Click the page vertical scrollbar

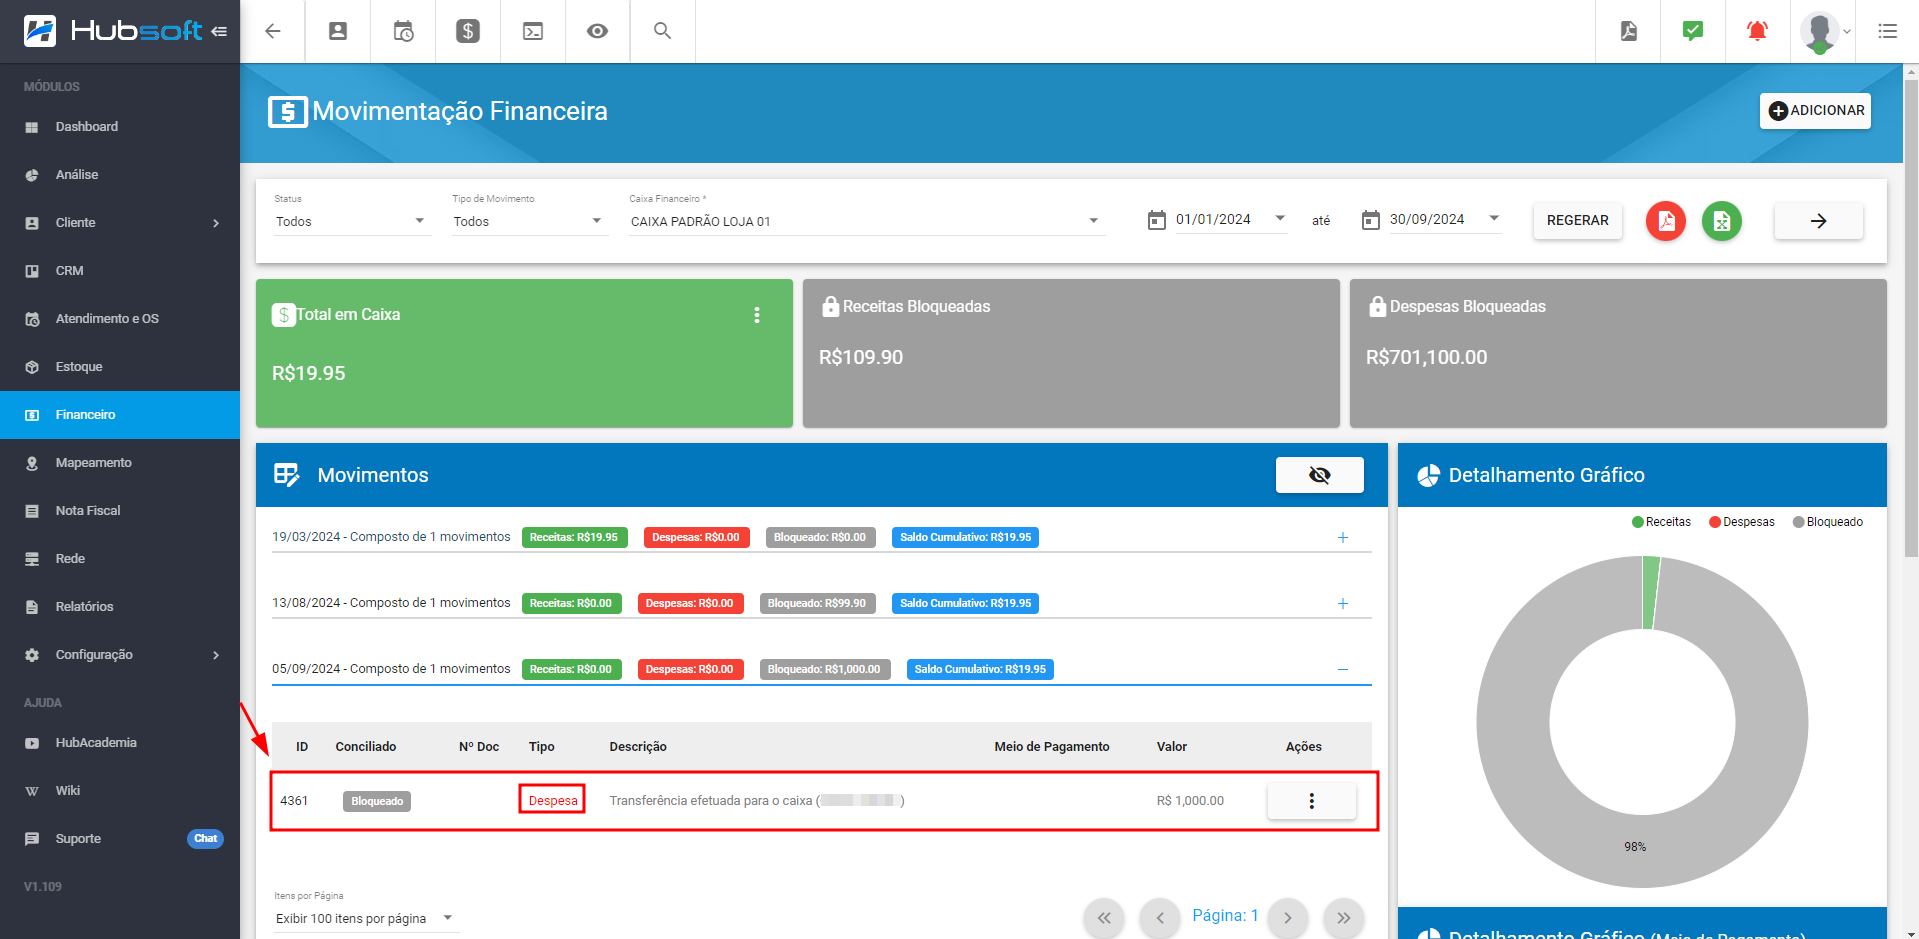(1911, 320)
